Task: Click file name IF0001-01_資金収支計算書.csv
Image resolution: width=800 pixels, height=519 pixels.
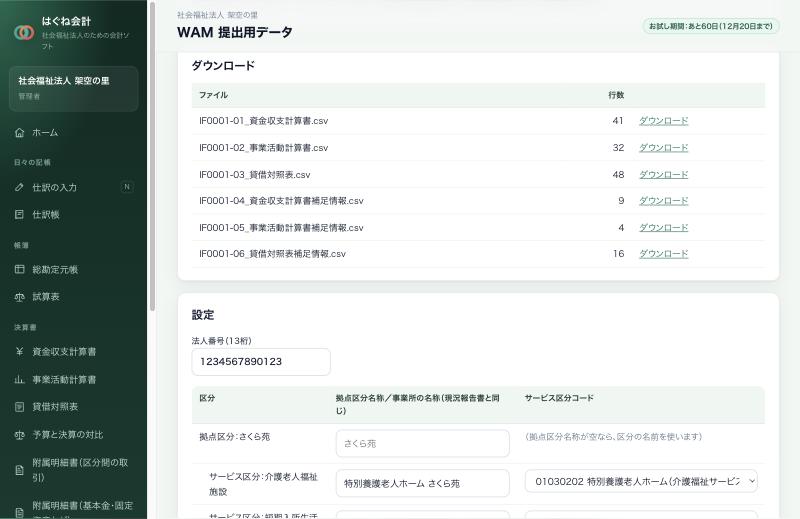Action: [x=263, y=121]
